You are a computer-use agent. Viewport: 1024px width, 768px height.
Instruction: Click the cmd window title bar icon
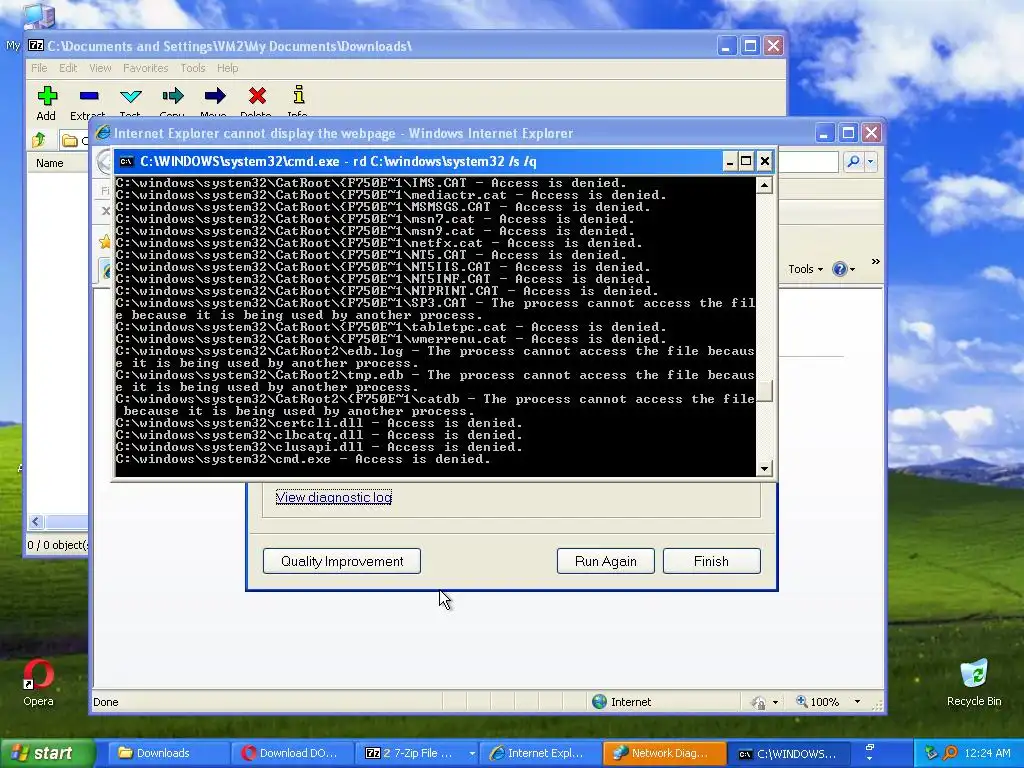pyautogui.click(x=127, y=162)
